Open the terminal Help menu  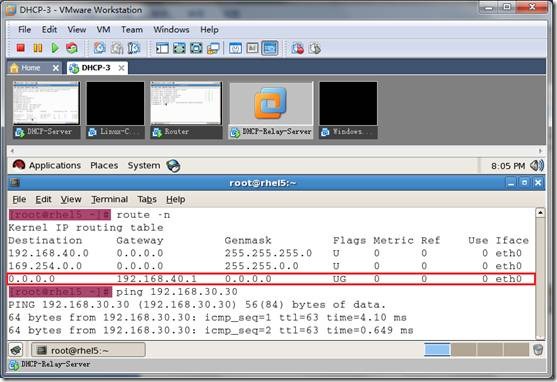click(x=175, y=199)
